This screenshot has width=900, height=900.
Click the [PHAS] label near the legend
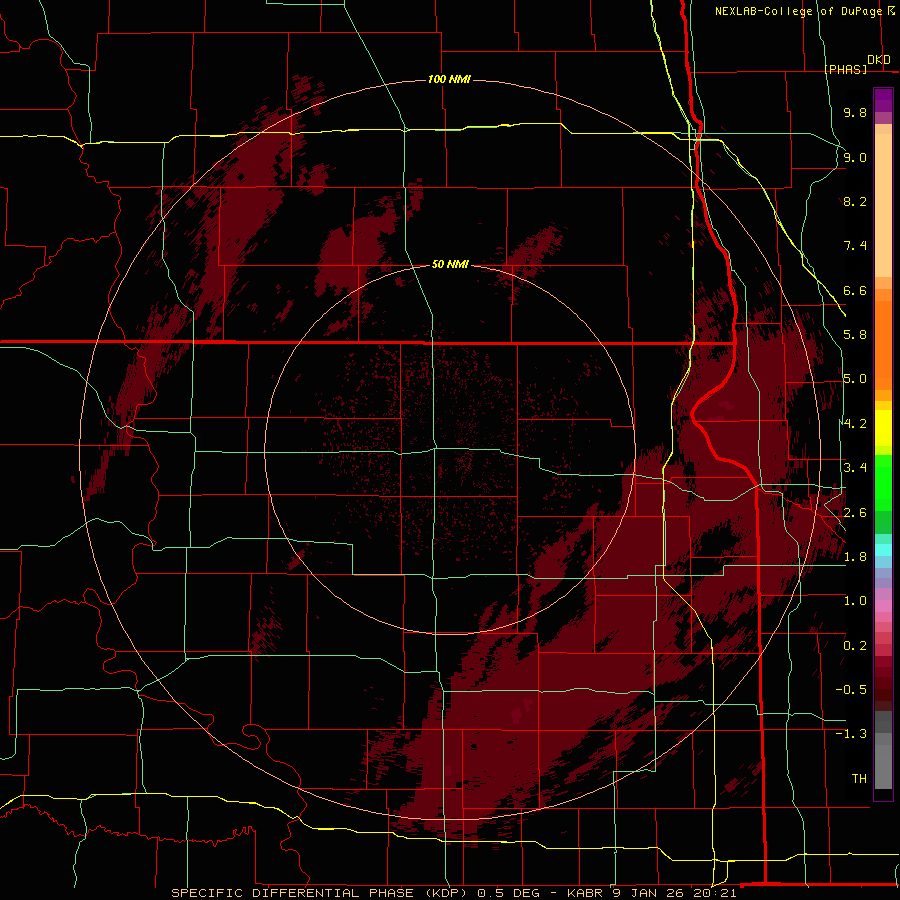pos(846,69)
